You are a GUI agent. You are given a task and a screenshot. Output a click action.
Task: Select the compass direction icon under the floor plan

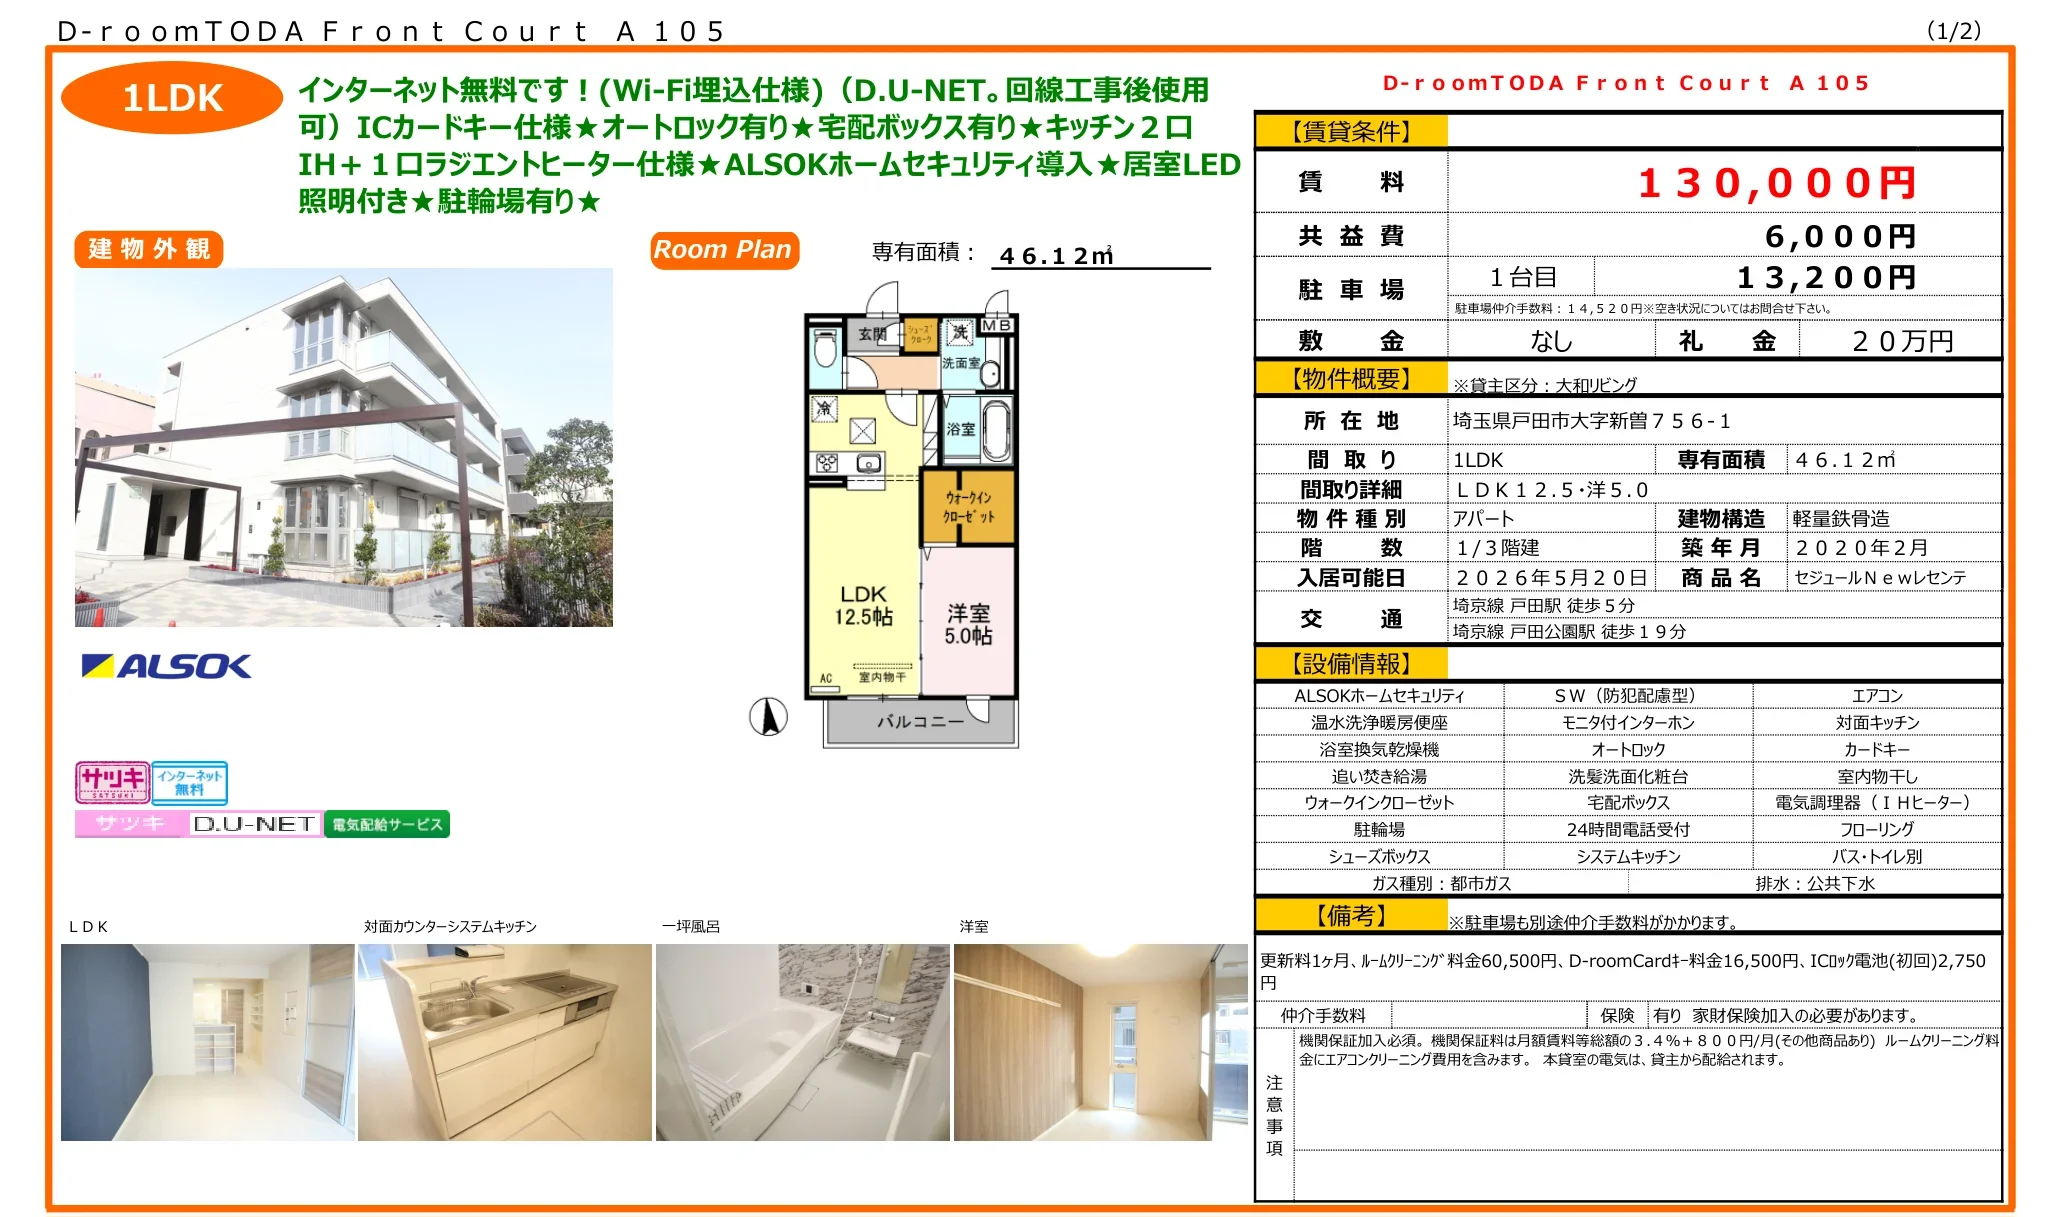(x=768, y=718)
